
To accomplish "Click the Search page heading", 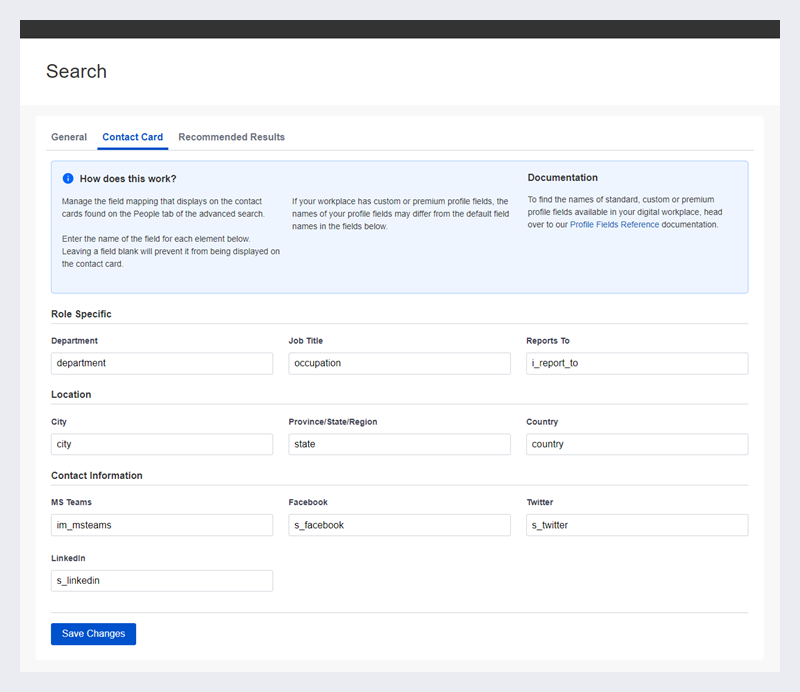I will (77, 71).
